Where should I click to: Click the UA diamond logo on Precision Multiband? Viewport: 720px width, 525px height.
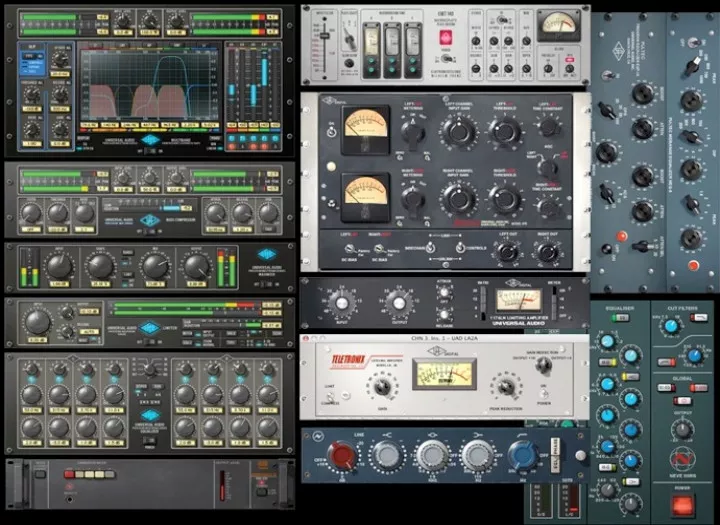pyautogui.click(x=150, y=140)
